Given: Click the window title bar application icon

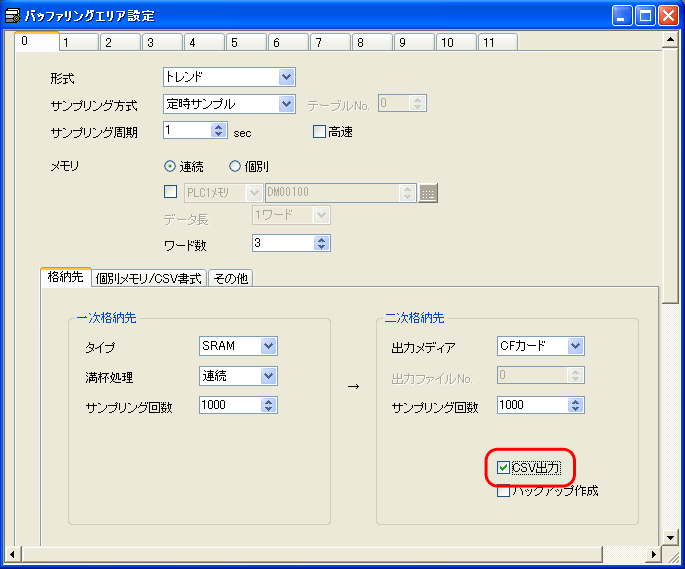Looking at the screenshot, I should click(12, 15).
